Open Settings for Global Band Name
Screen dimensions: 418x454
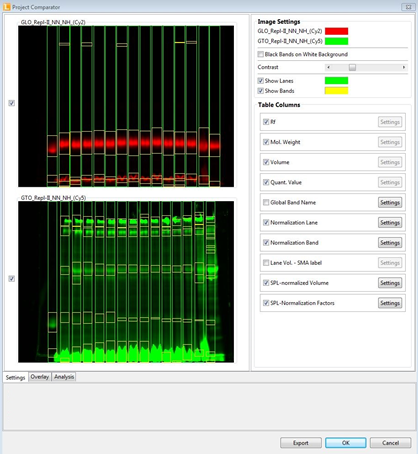point(390,202)
